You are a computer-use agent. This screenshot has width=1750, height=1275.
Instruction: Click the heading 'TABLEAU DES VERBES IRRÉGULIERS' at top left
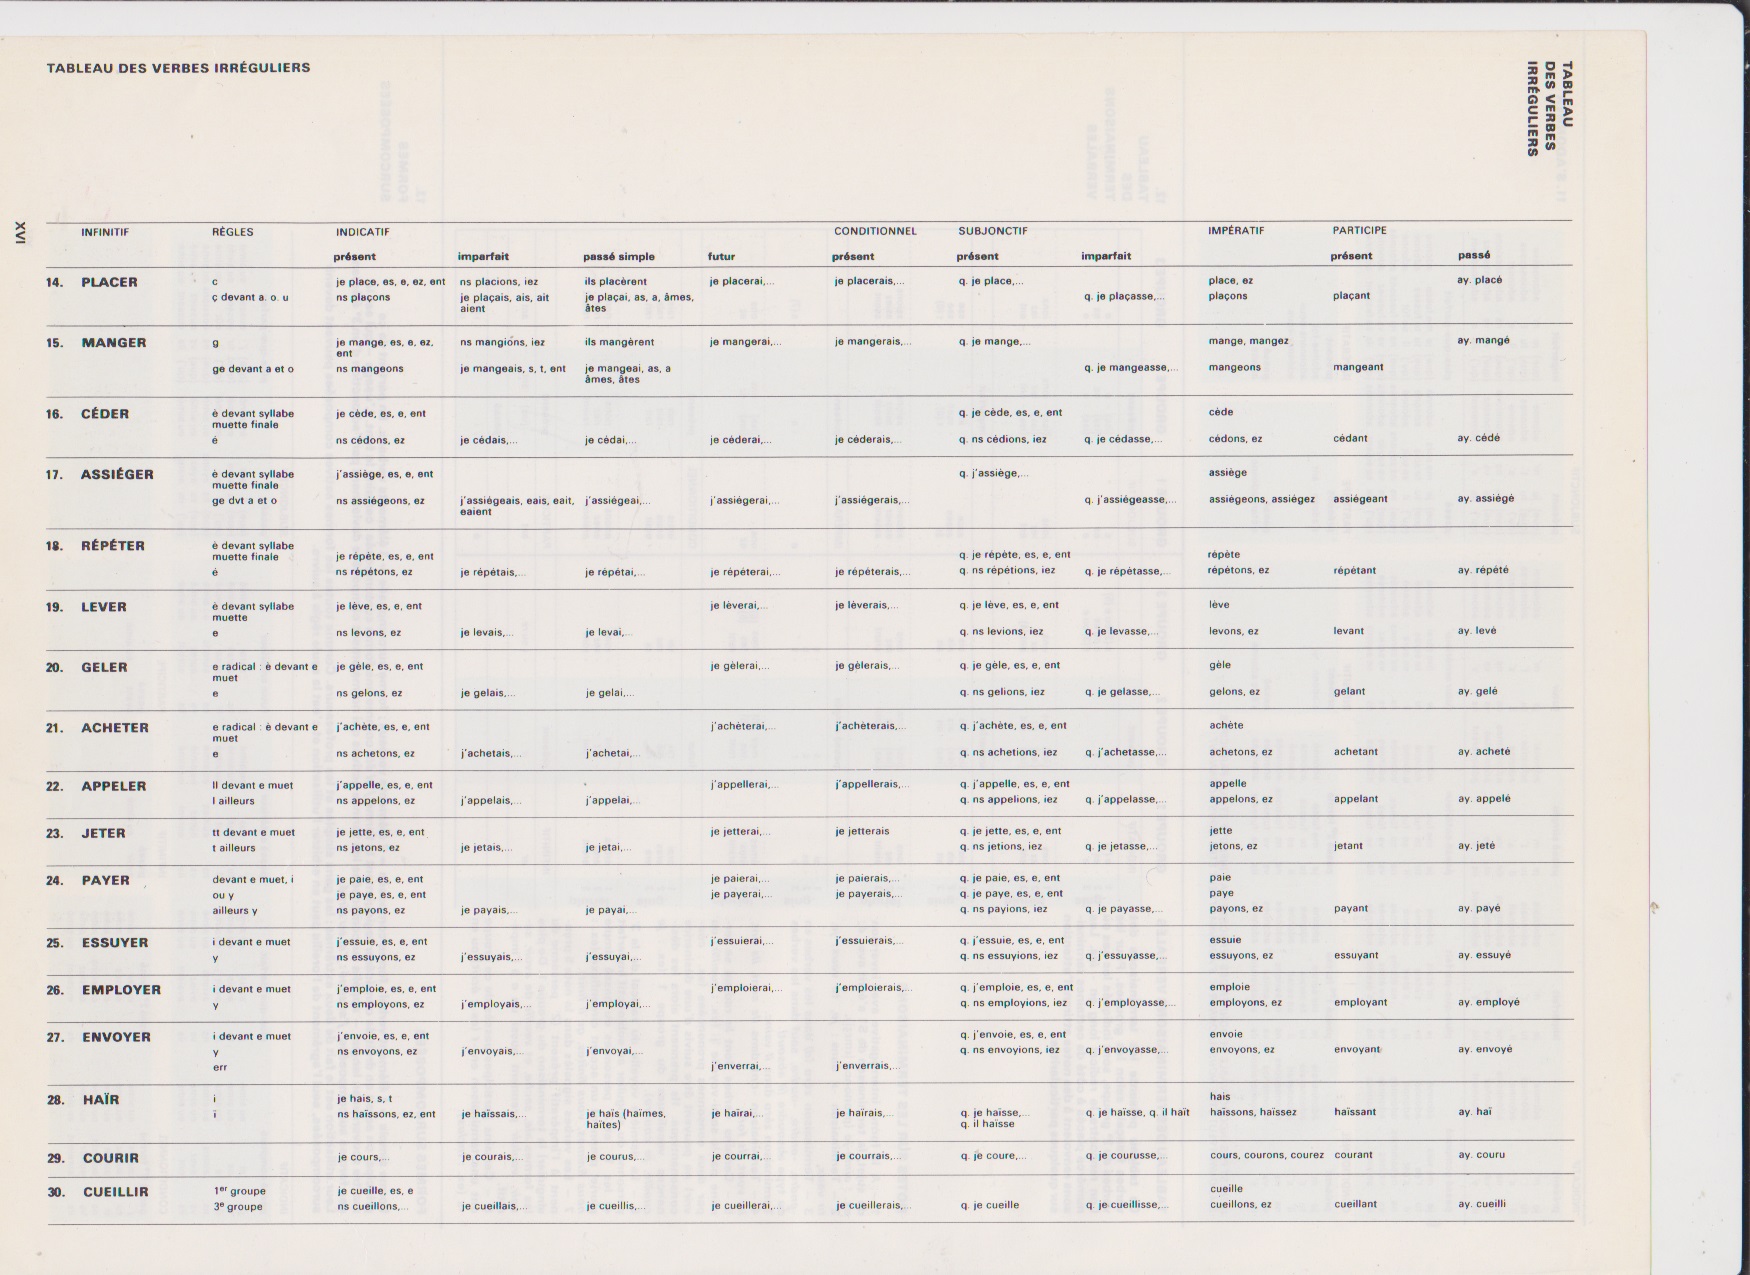click(178, 68)
